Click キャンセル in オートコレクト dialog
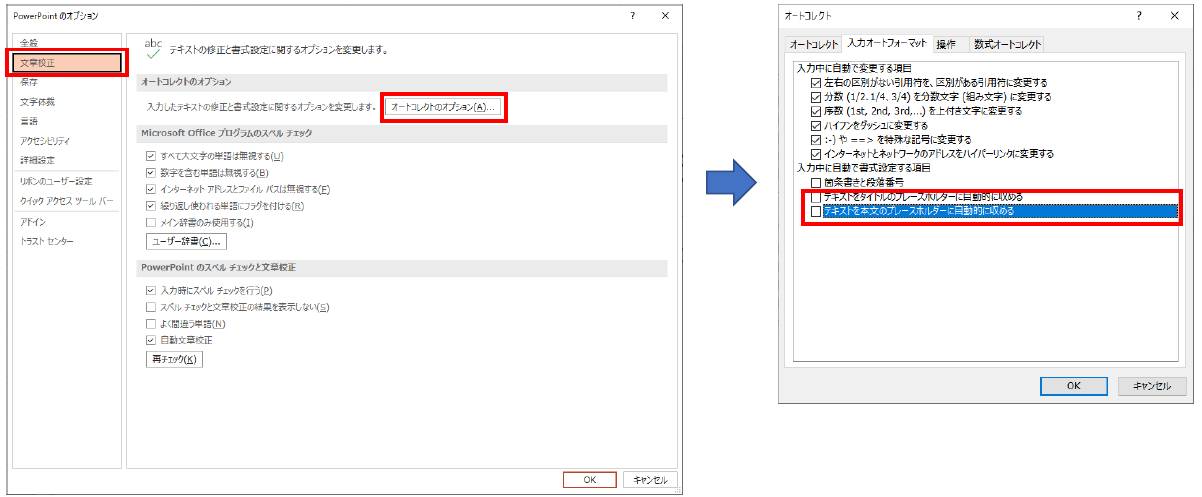Viewport: 1202px width, 497px height. [x=1150, y=386]
